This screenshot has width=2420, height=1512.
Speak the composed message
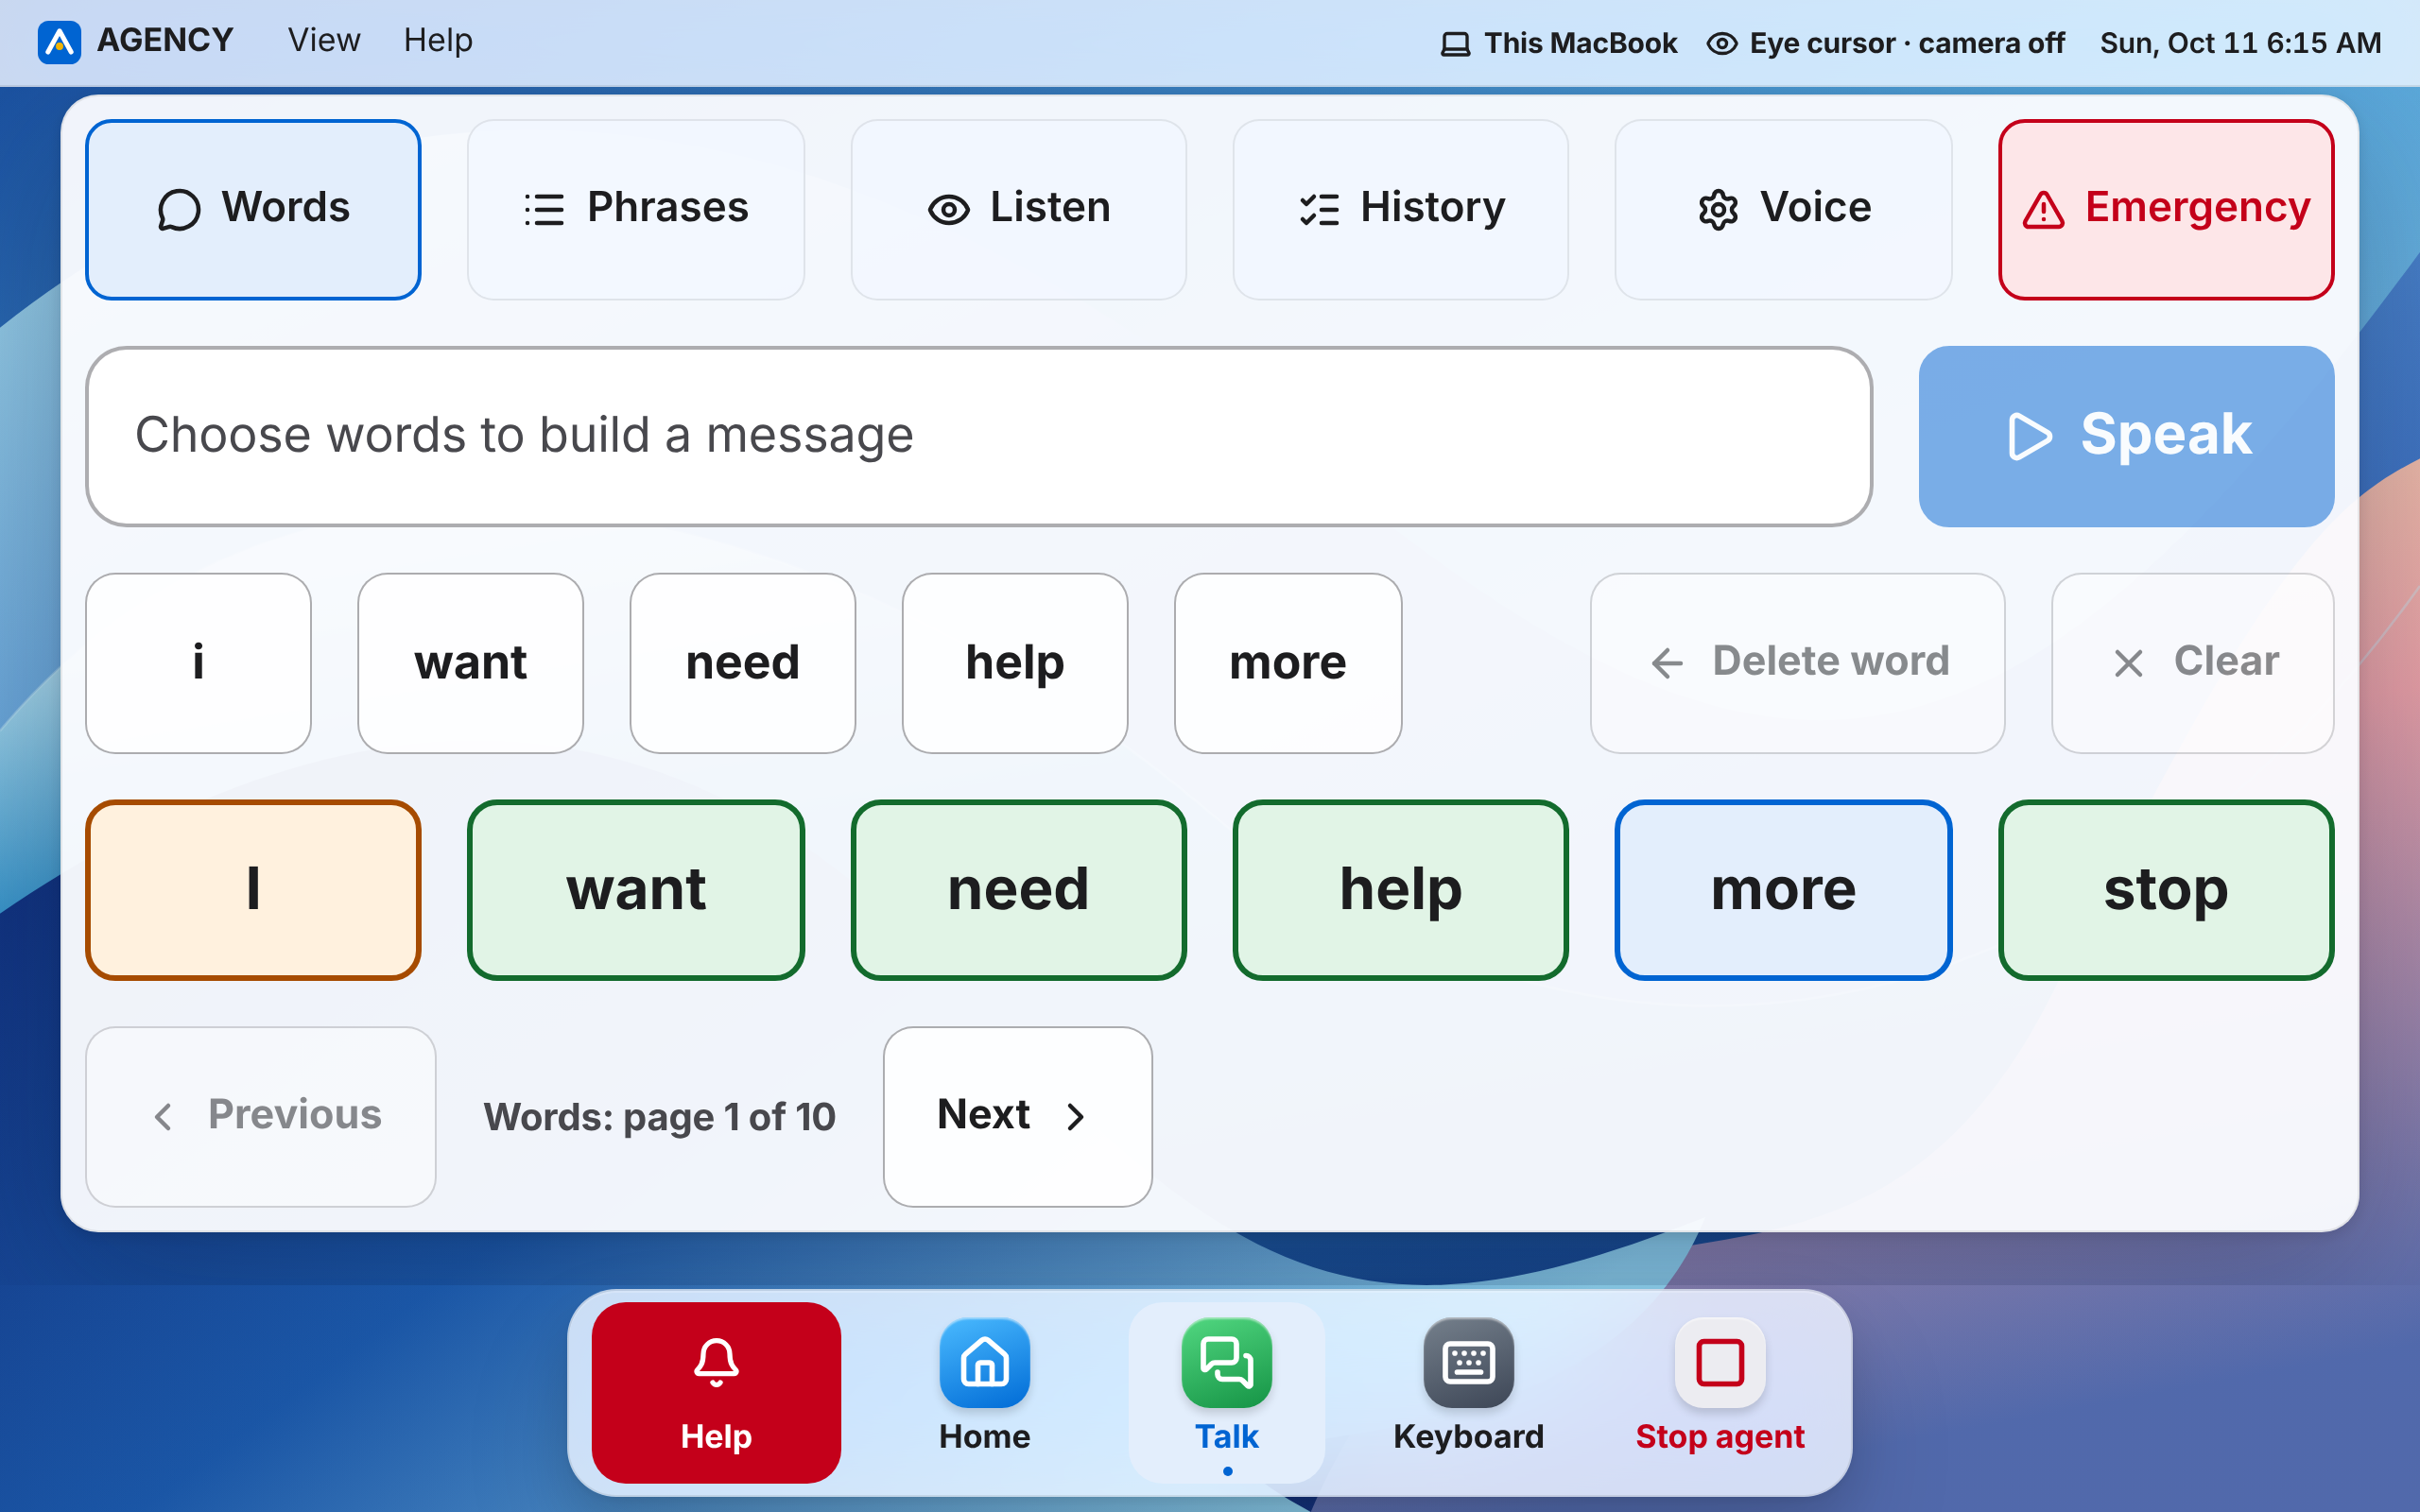coord(2126,436)
